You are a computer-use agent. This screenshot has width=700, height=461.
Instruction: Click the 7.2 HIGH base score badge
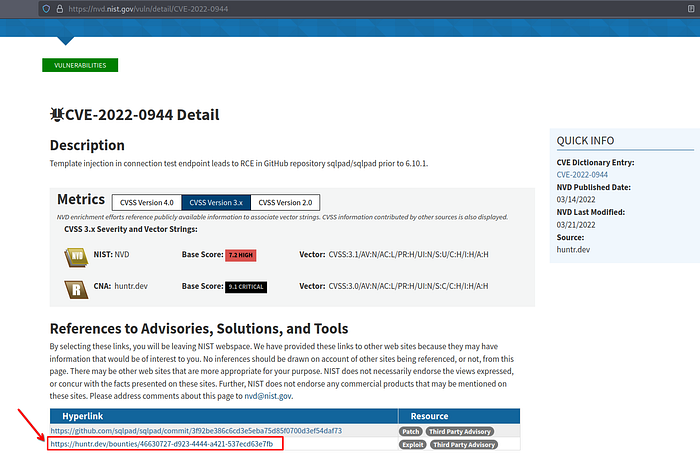pos(241,255)
